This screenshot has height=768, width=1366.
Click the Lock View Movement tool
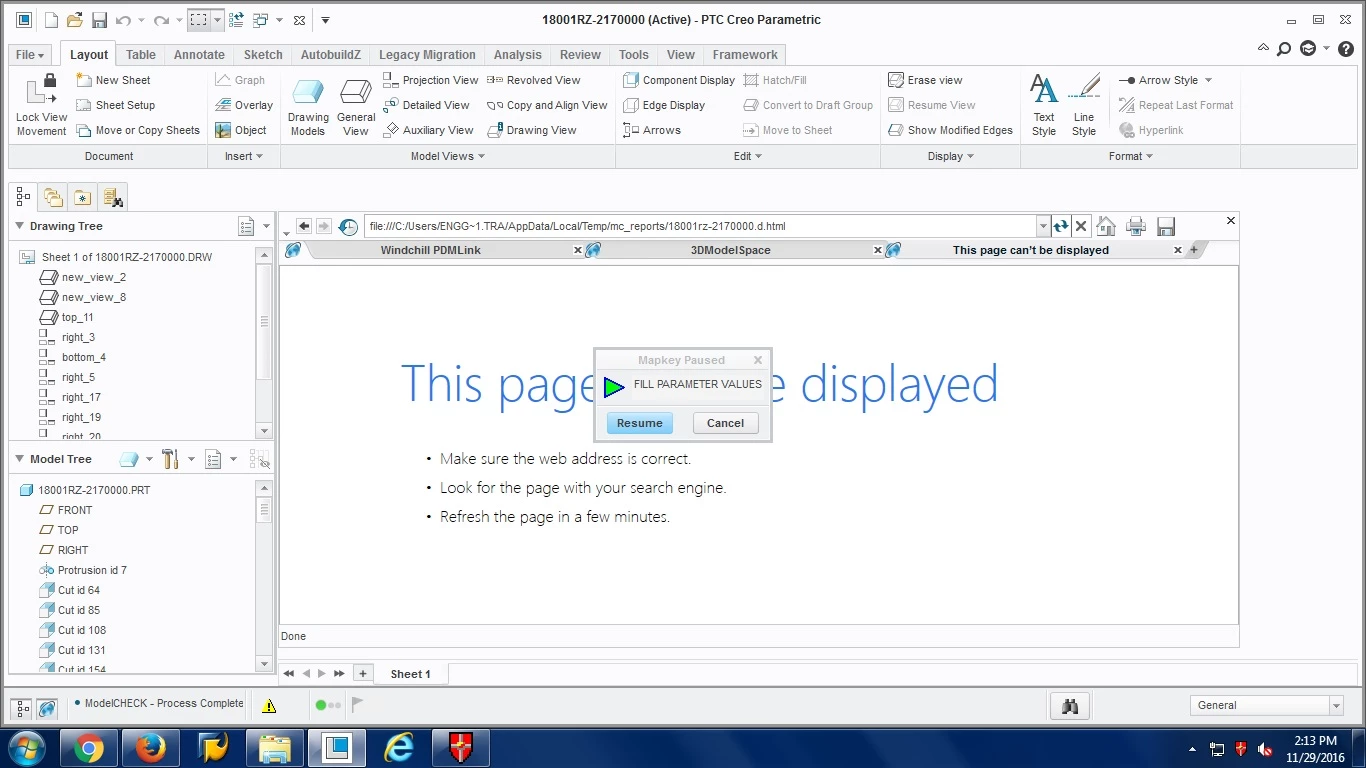41,105
